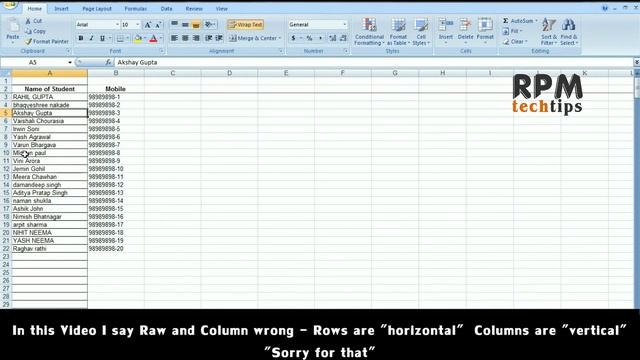
Task: Toggle Bottom Align highlighted icon
Action: [196, 24]
